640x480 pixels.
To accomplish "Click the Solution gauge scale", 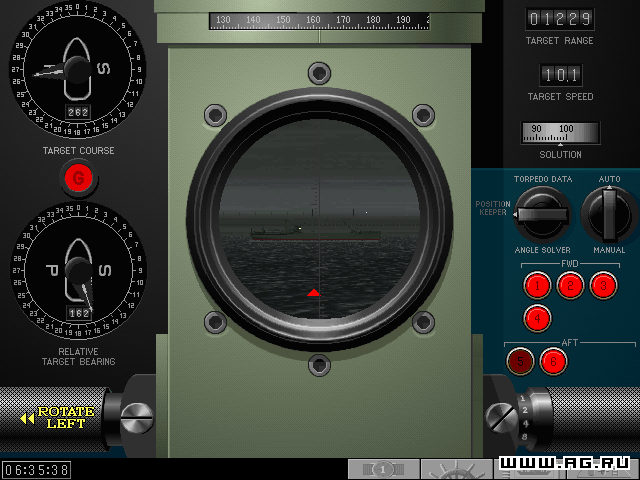I will tap(560, 133).
